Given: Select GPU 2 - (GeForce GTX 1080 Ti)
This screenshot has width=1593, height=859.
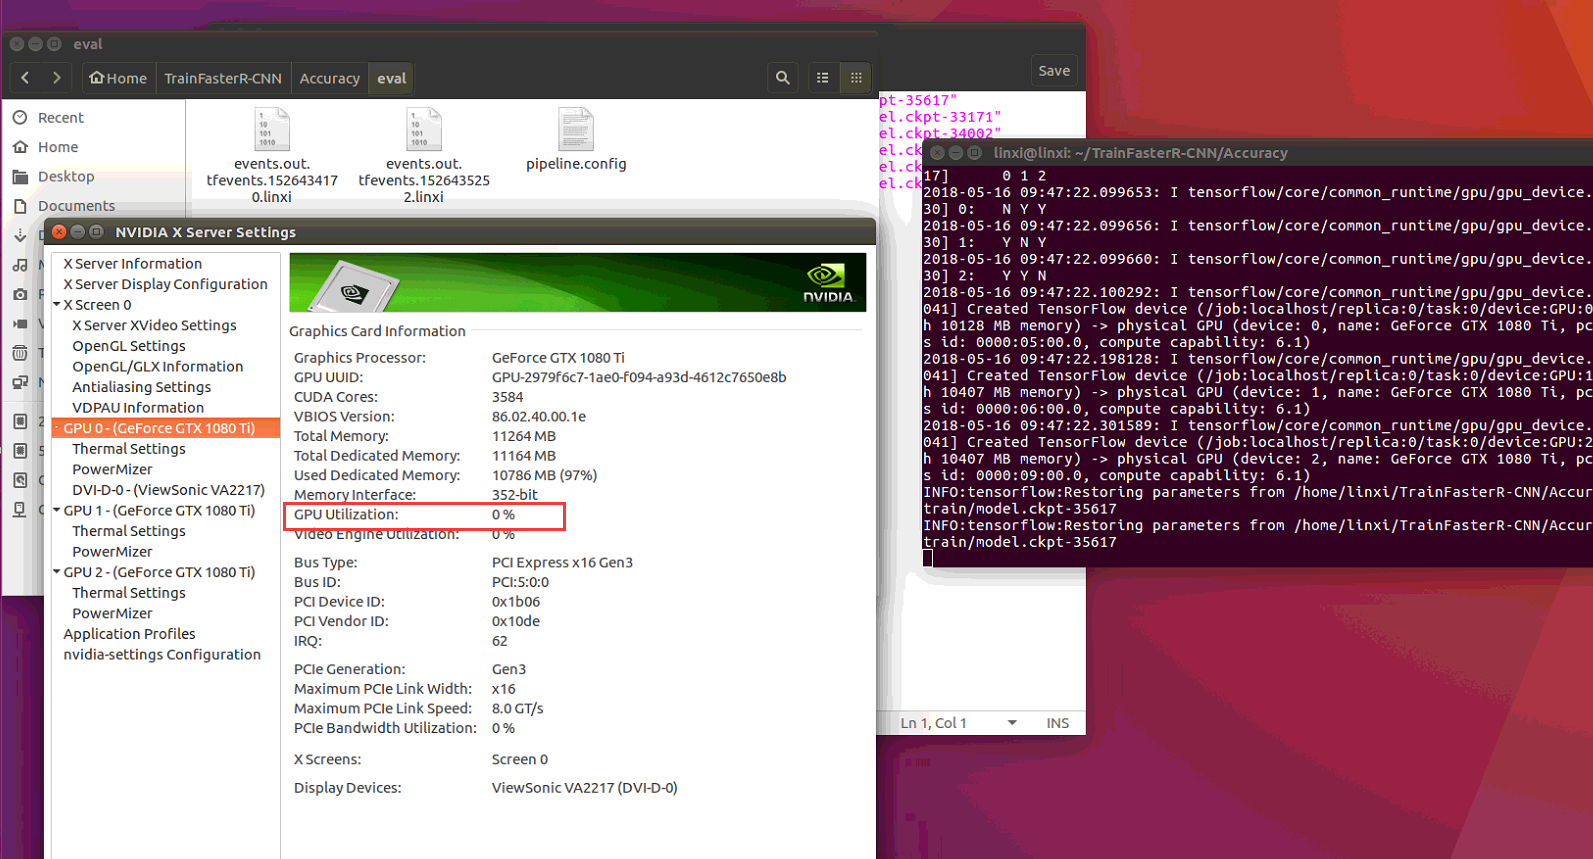Looking at the screenshot, I should click(x=159, y=572).
